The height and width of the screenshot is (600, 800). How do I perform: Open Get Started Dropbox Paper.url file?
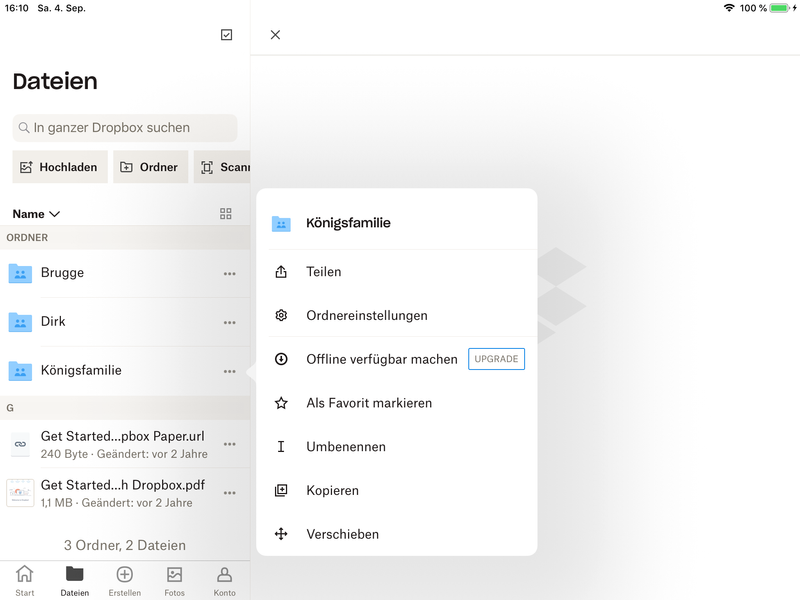click(x=125, y=444)
